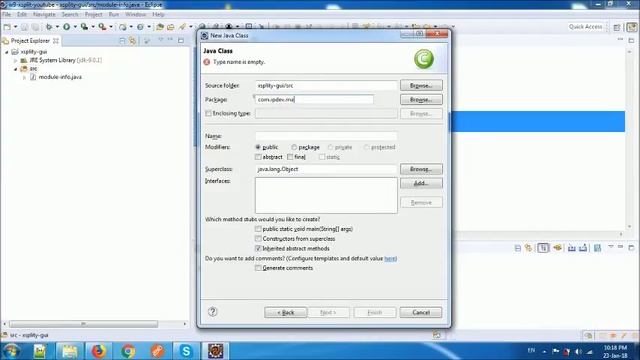This screenshot has width=640, height=360.
Task: Click the class Name input field
Action: point(326,136)
